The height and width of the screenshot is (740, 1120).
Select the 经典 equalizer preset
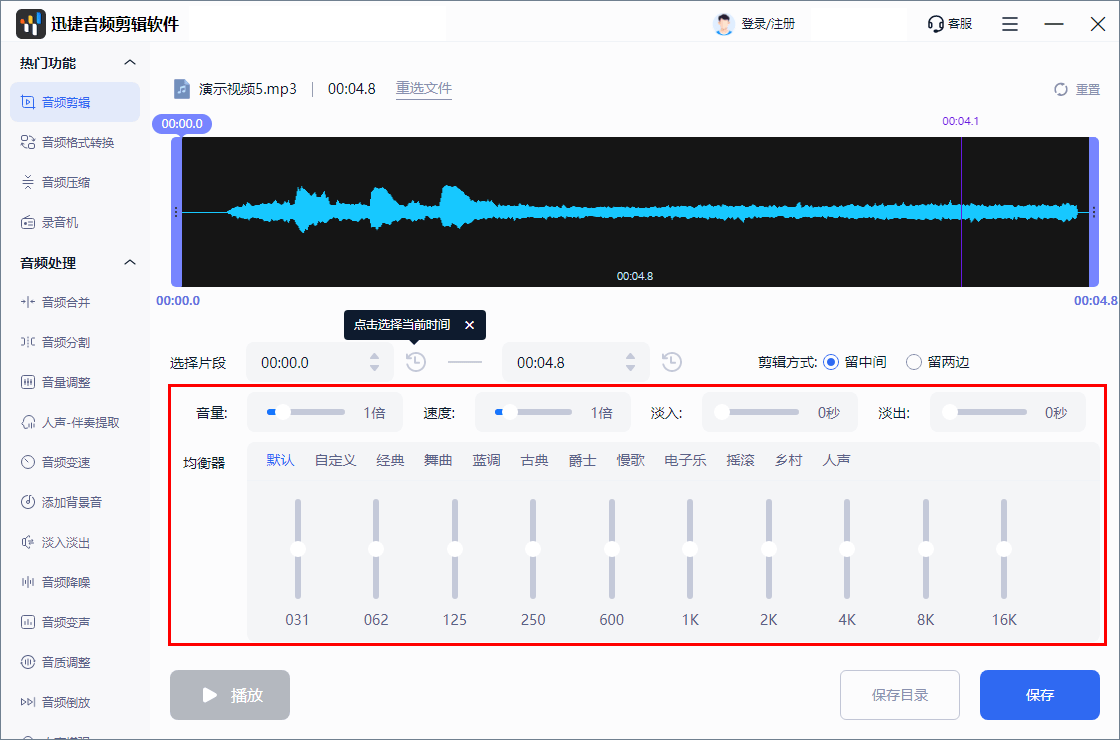[390, 460]
